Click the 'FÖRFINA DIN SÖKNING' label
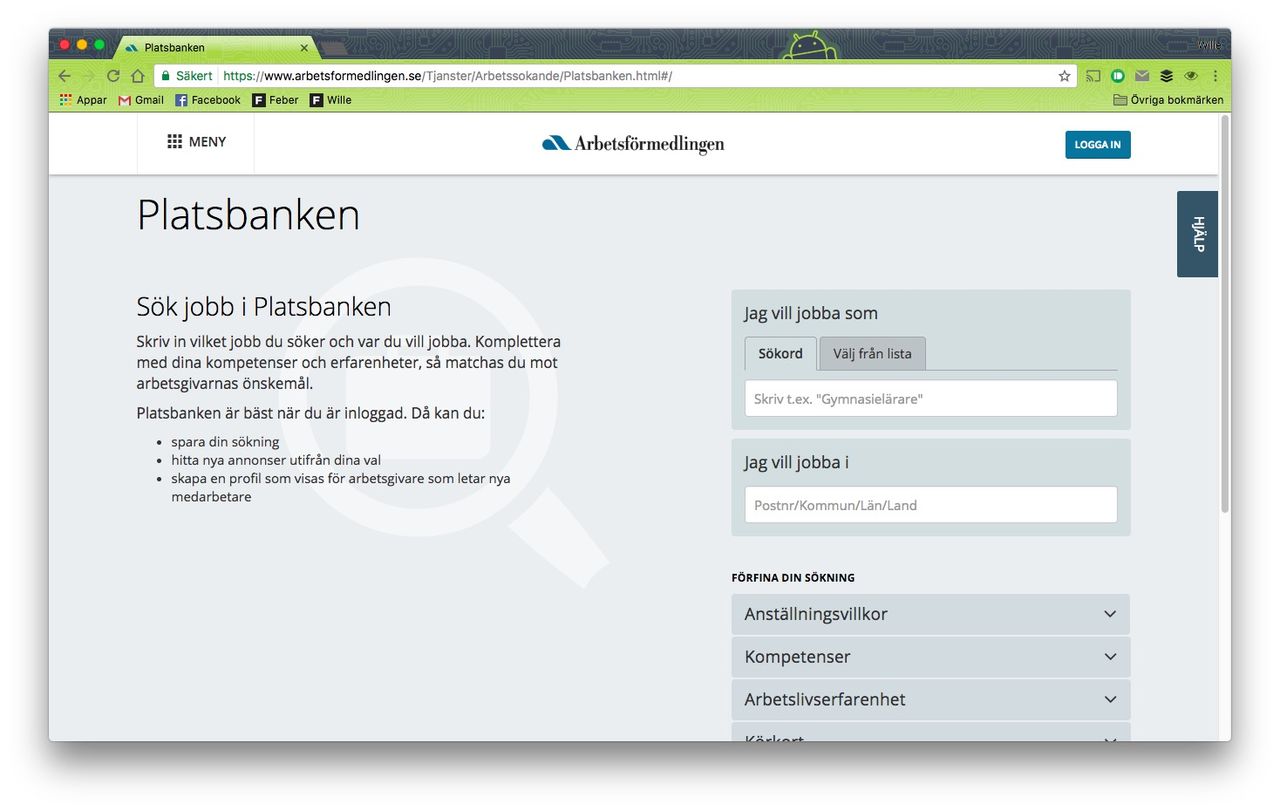The width and height of the screenshot is (1280, 811). [793, 578]
